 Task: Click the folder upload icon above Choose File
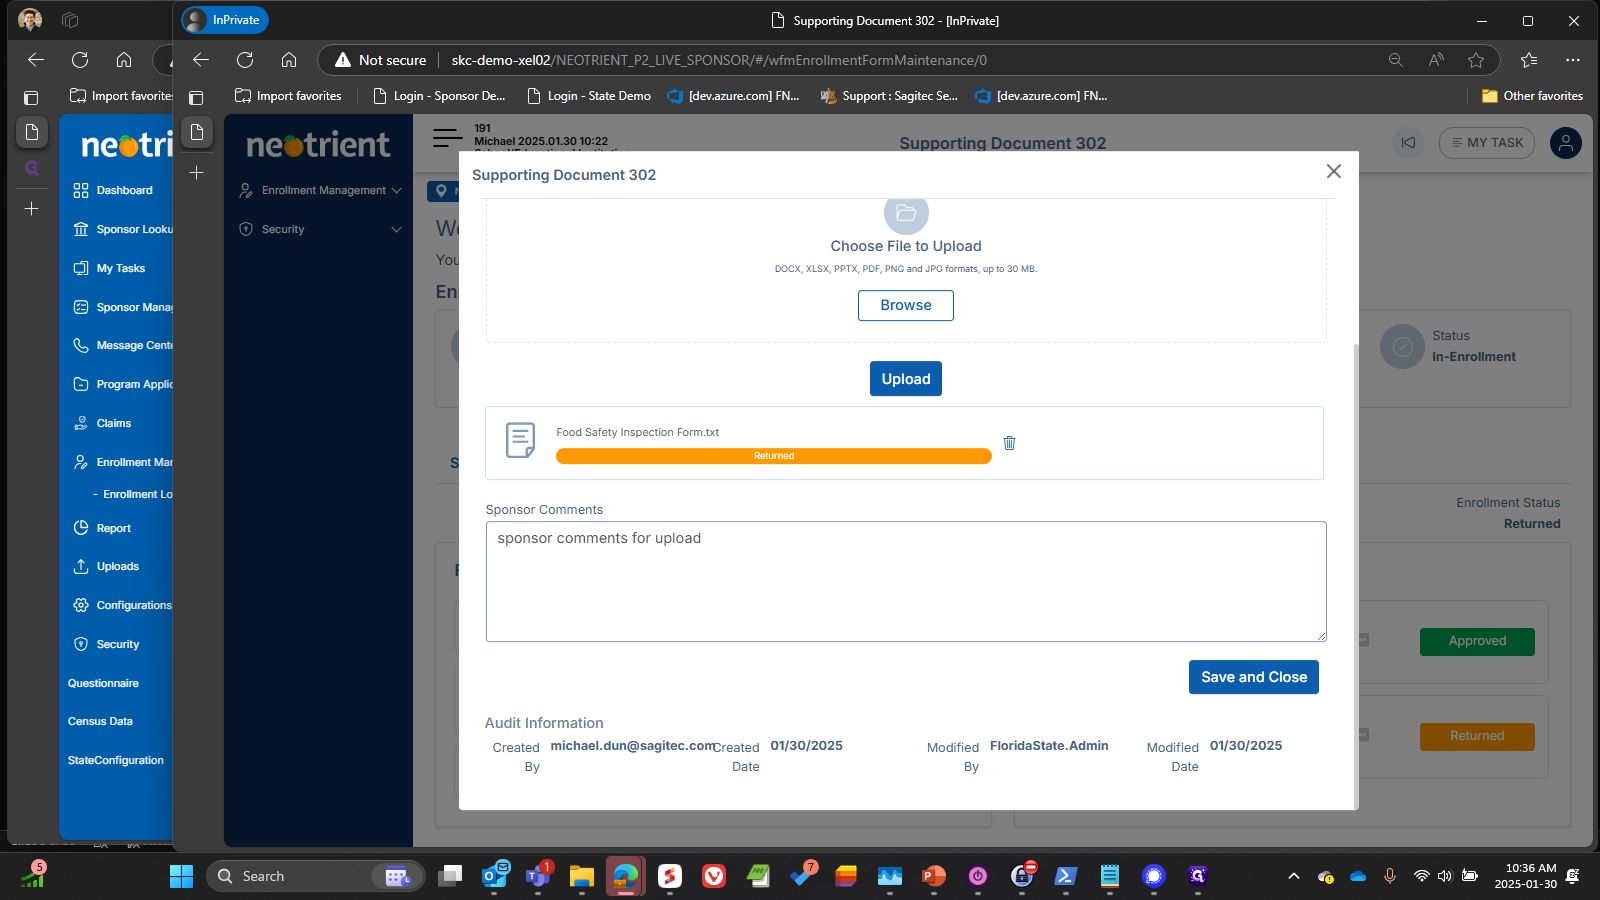coord(906,214)
